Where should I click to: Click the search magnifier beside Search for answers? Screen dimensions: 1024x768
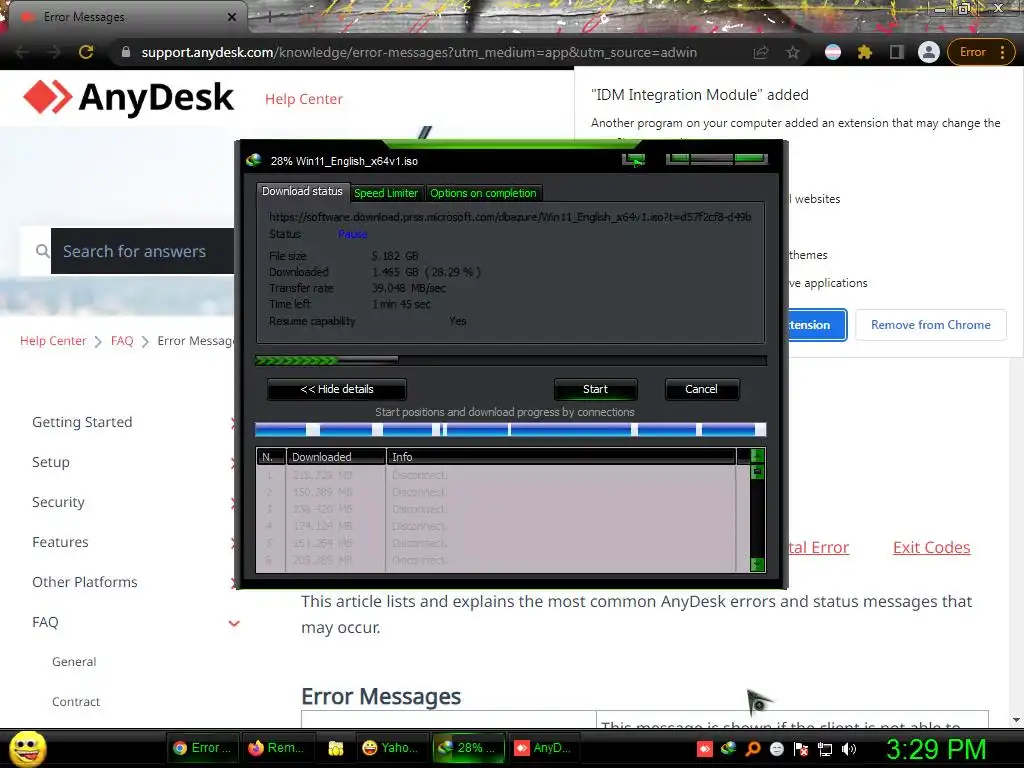42,251
